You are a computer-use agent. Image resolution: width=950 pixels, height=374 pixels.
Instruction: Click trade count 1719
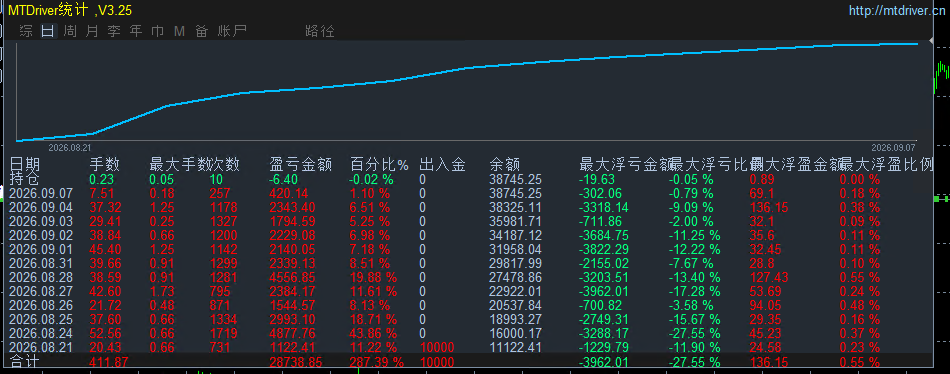224,333
